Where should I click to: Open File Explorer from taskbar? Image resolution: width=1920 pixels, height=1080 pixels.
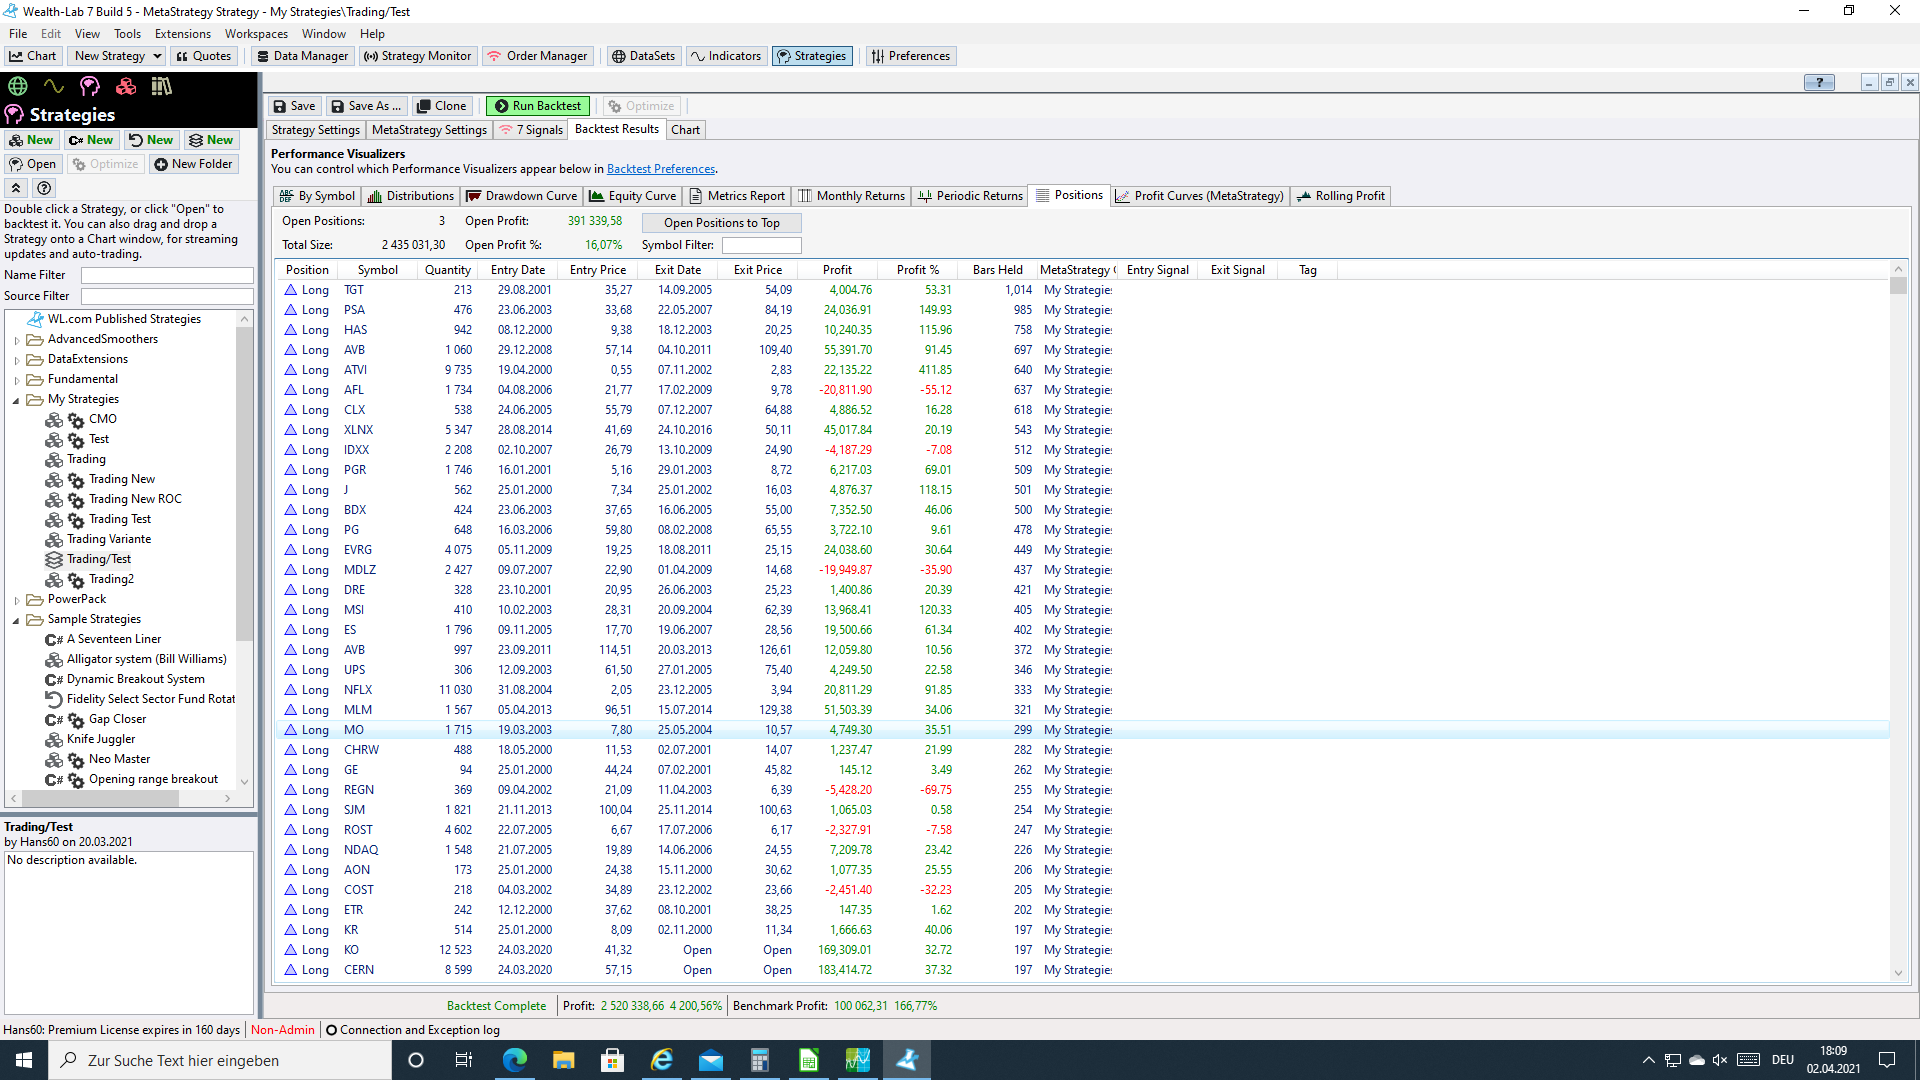564,1060
